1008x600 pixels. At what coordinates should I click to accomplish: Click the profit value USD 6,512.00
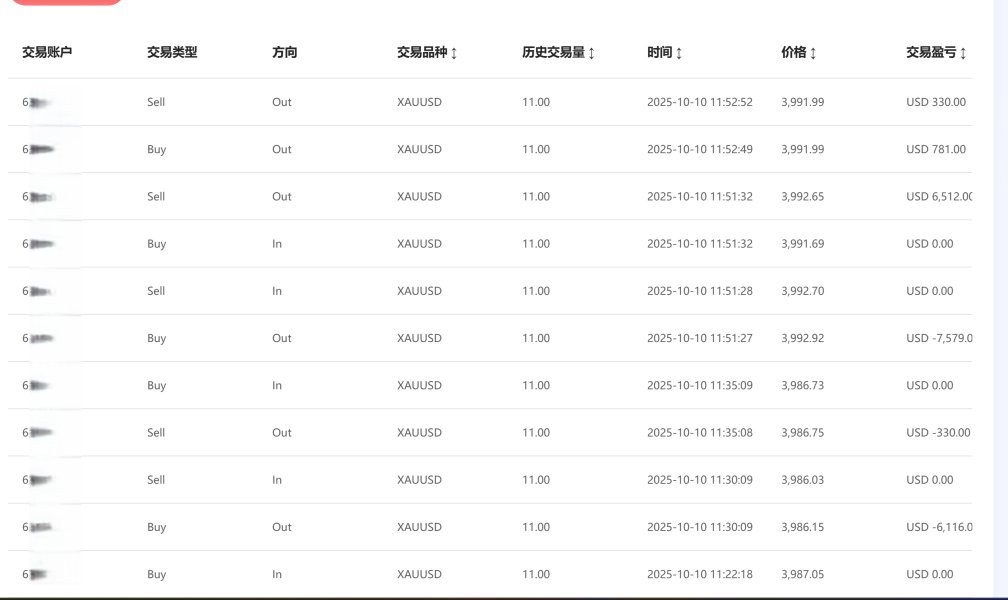[938, 197]
